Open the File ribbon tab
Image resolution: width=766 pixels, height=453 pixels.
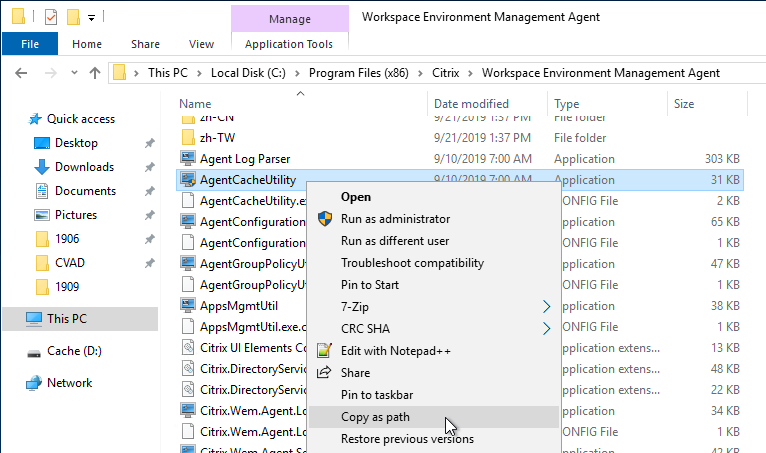click(x=30, y=44)
